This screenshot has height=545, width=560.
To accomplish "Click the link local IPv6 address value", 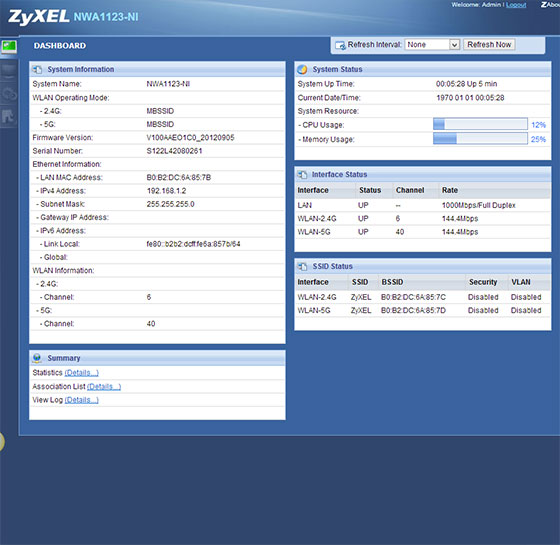I will (193, 244).
